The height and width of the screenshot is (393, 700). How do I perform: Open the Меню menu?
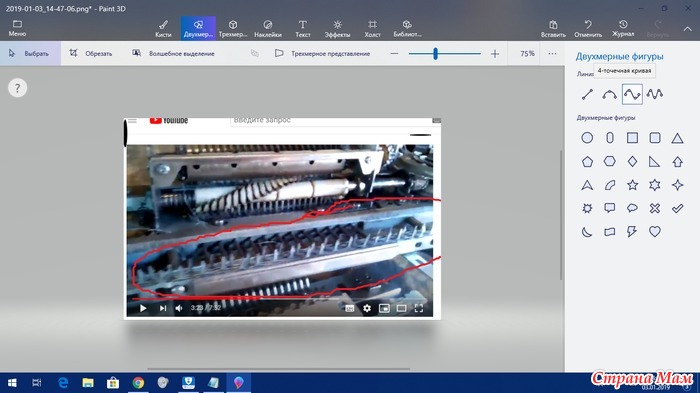pyautogui.click(x=17, y=28)
